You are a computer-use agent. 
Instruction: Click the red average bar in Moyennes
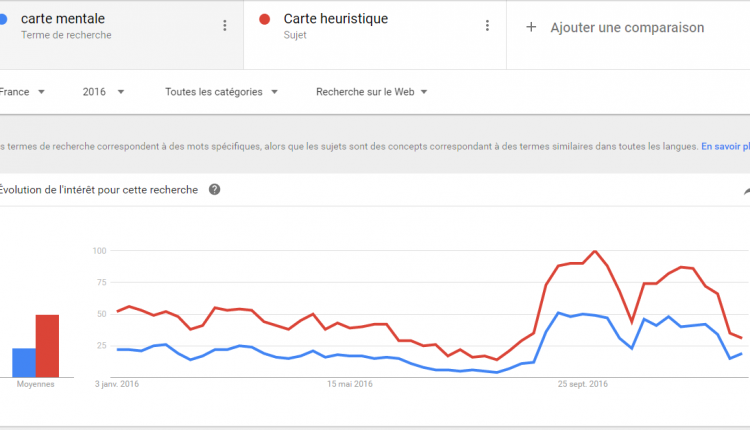click(x=47, y=345)
